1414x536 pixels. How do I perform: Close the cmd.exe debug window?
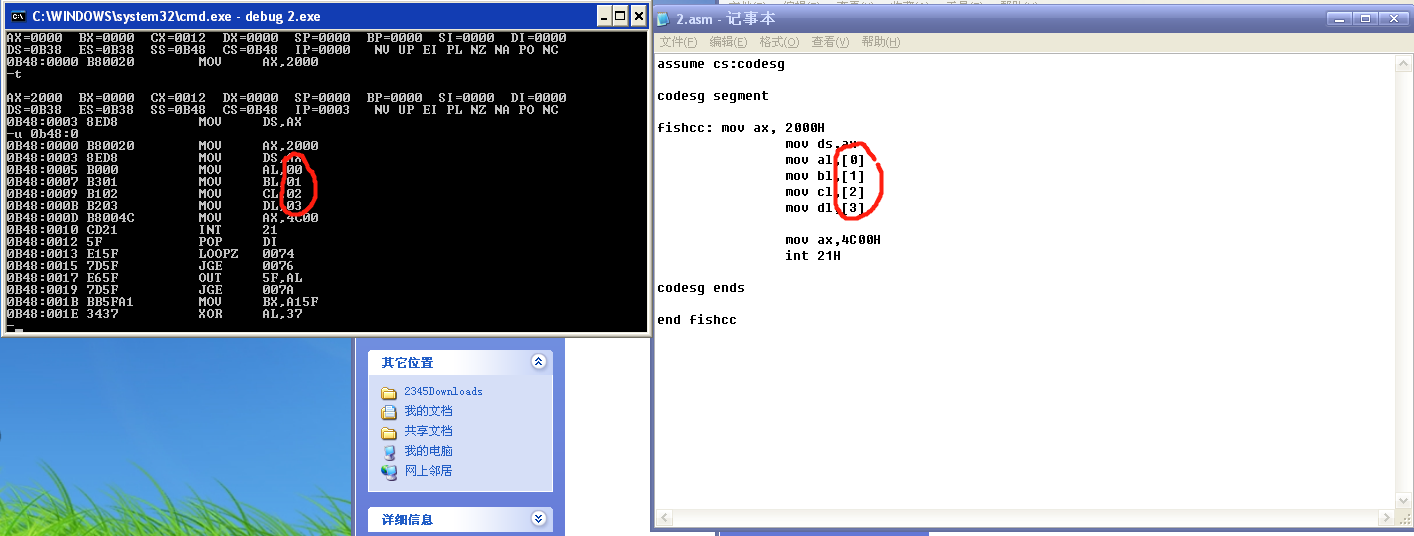coord(638,16)
